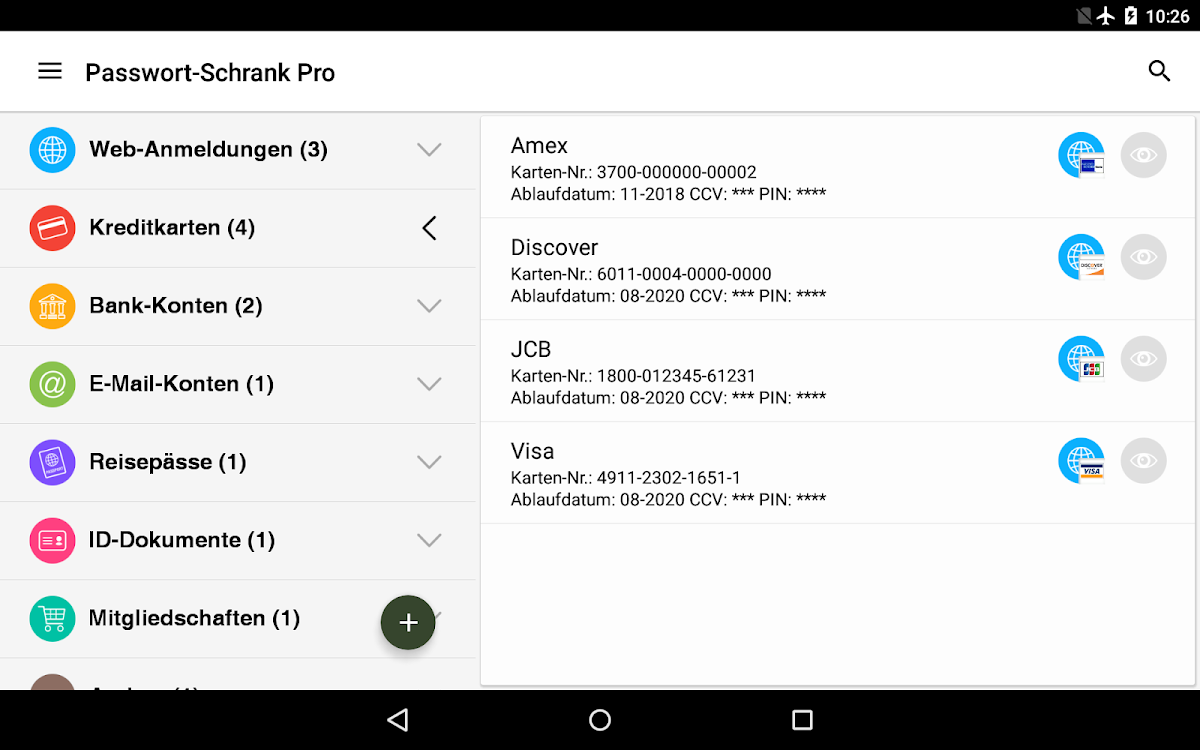Tap the Android back navigation button
The width and height of the screenshot is (1200, 750).
398,720
